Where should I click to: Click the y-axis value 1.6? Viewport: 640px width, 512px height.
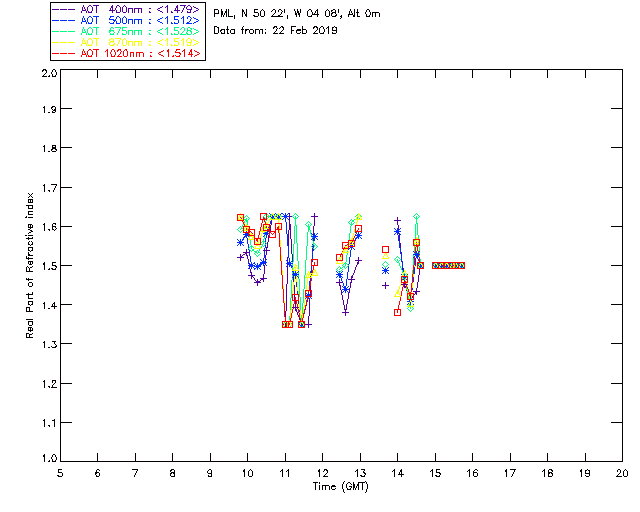point(49,227)
